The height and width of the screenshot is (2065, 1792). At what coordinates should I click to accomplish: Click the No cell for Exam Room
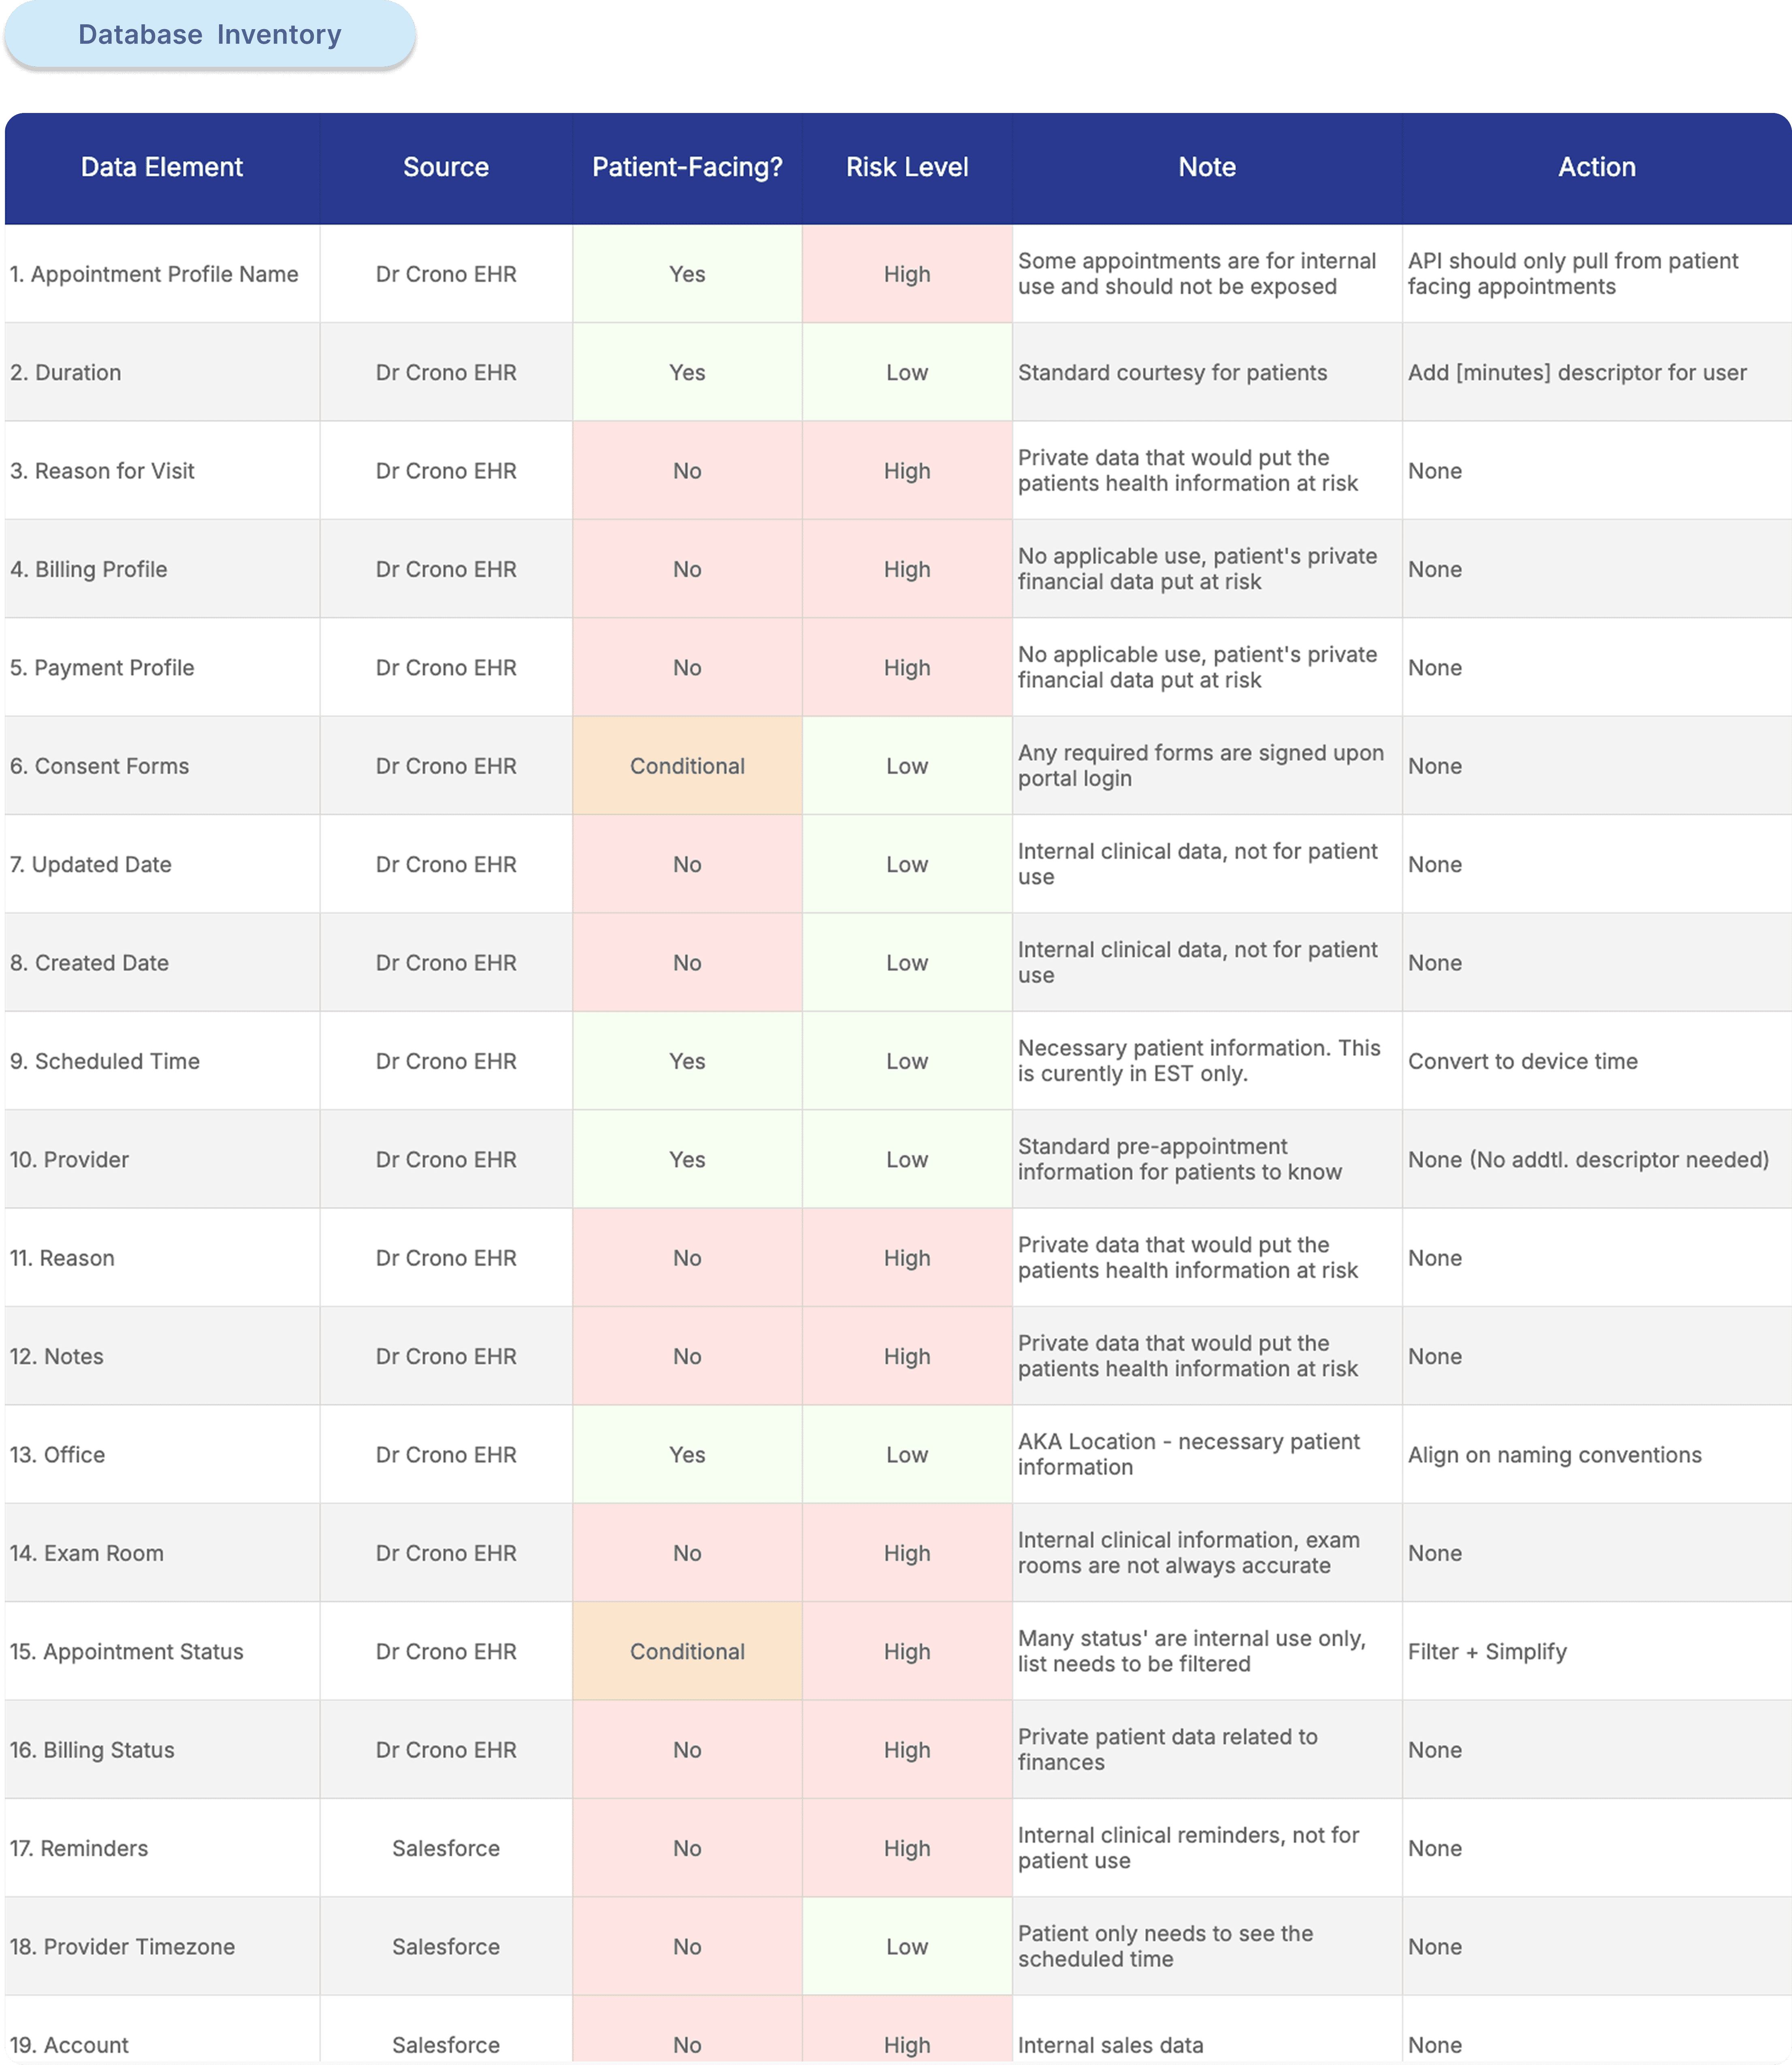point(687,1553)
